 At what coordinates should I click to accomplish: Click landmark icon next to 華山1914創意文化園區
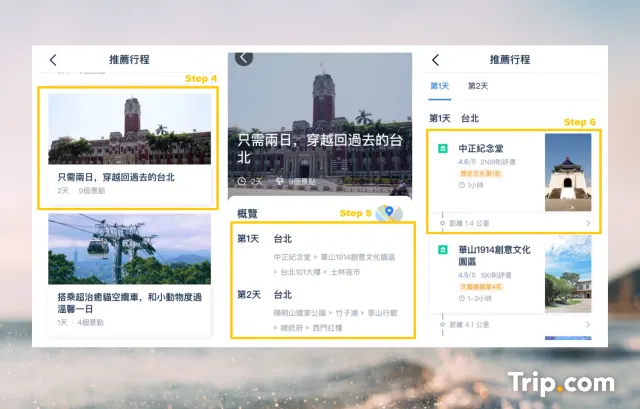(443, 249)
